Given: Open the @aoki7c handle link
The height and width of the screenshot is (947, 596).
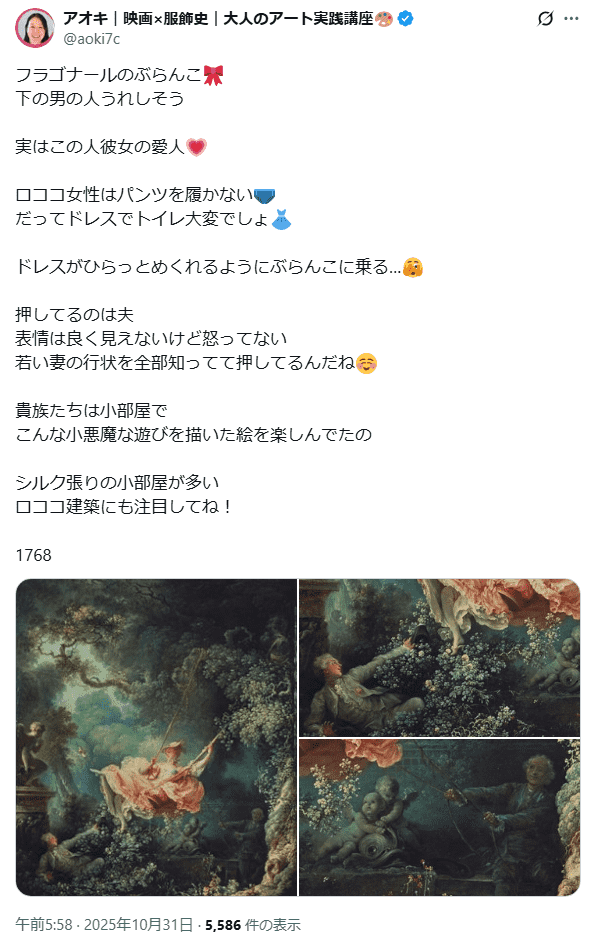Looking at the screenshot, I should click(x=92, y=39).
